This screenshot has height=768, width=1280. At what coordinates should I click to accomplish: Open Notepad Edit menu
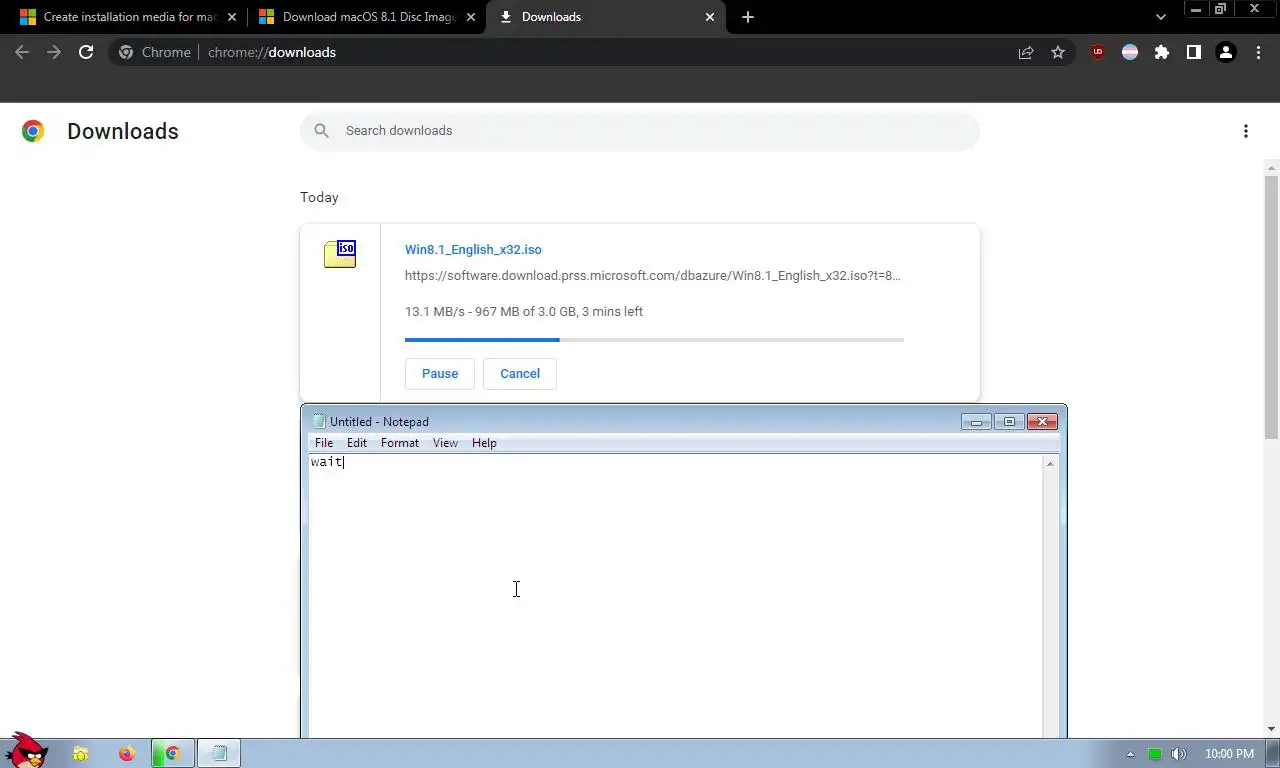(x=357, y=443)
